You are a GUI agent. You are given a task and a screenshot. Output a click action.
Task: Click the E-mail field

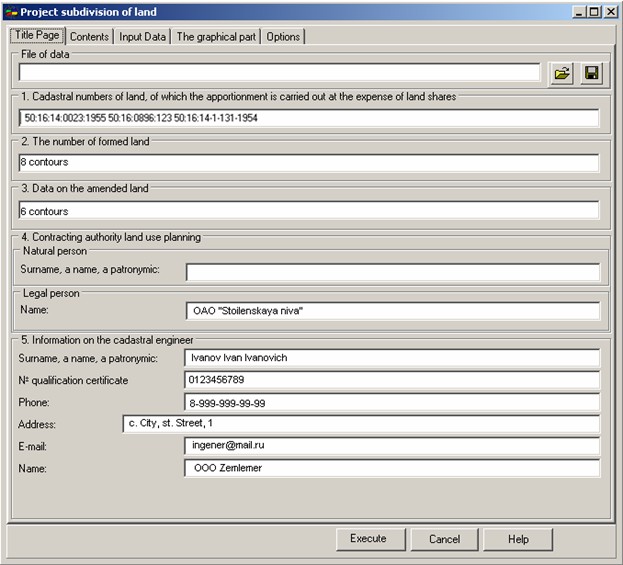392,446
